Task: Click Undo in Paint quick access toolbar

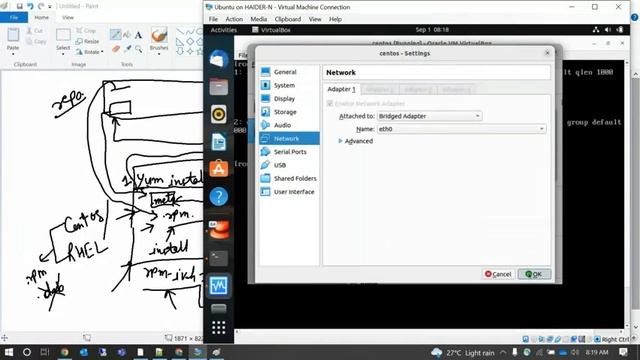Action: click(x=30, y=6)
